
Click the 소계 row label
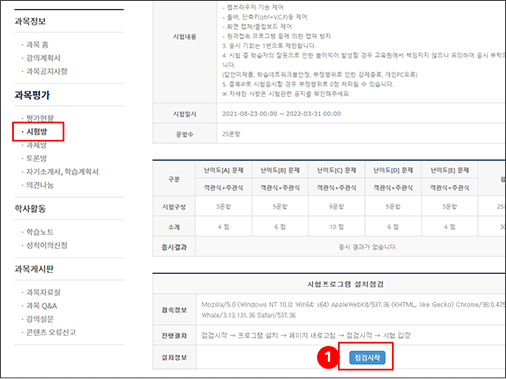point(174,227)
